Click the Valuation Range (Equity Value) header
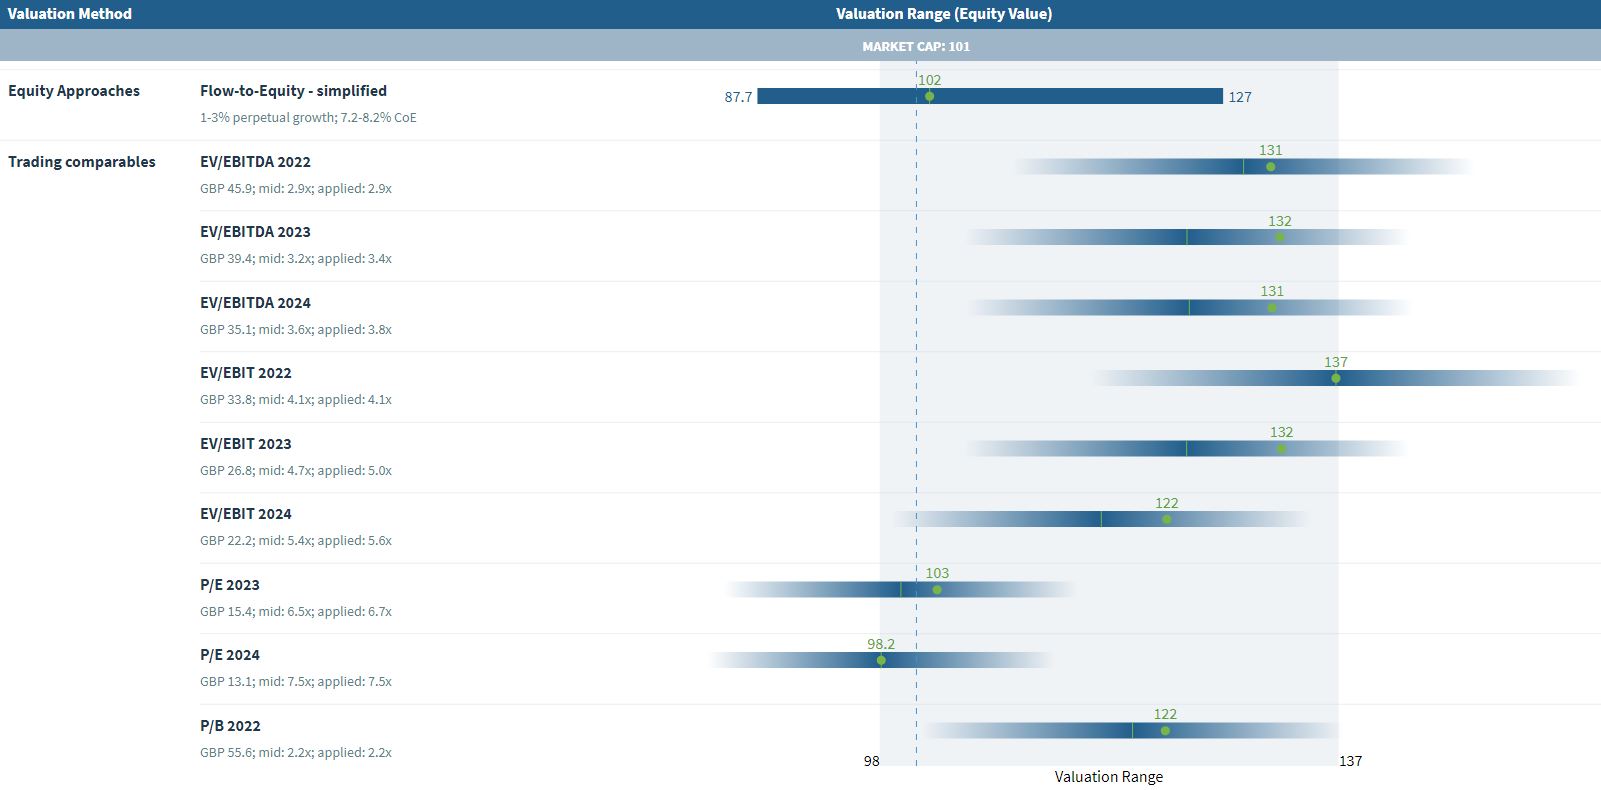 tap(943, 14)
